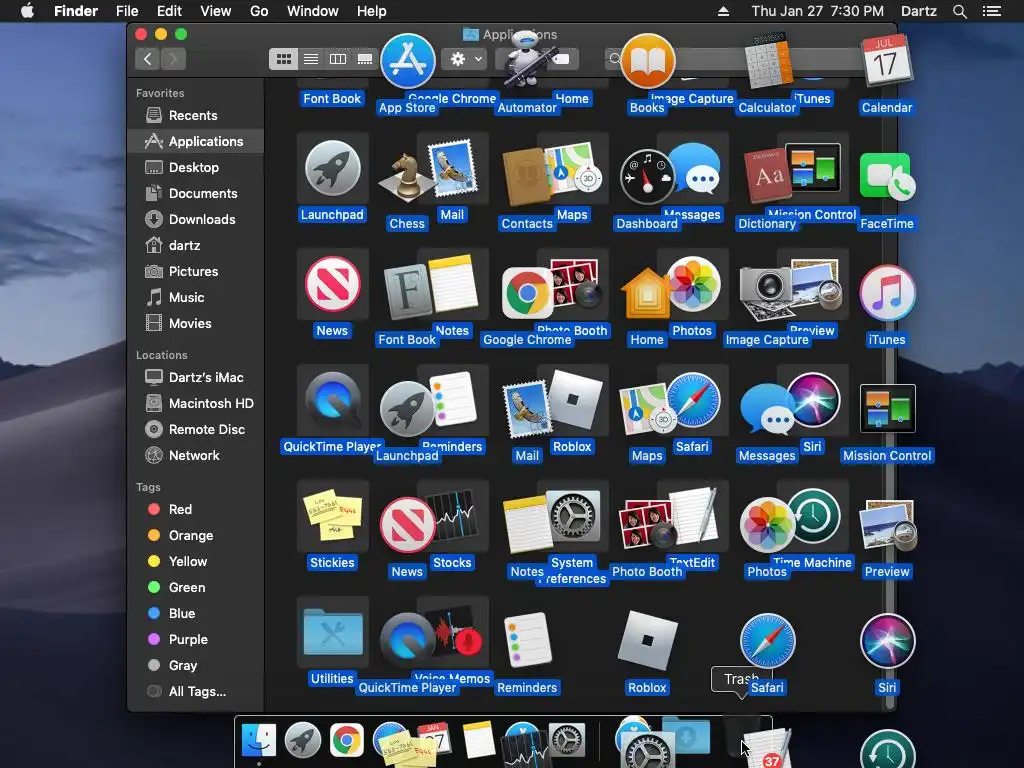Open the Help menu
Image resolution: width=1024 pixels, height=768 pixels.
[x=372, y=11]
